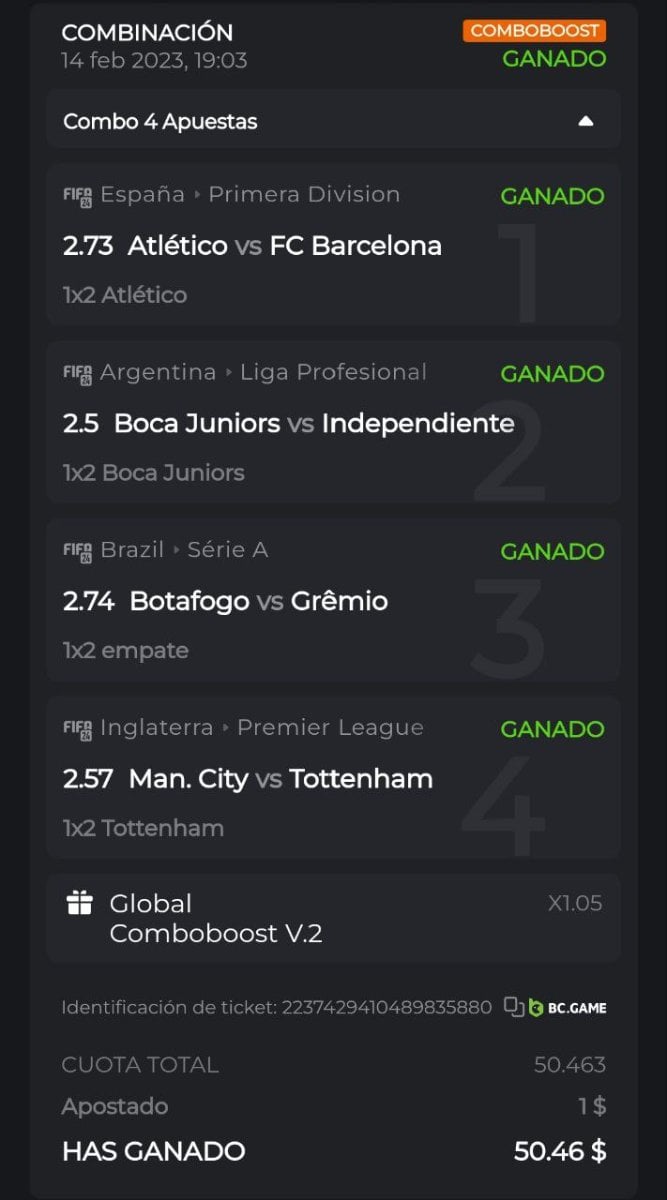The image size is (667, 1200).
Task: Click FIFA icon next to Argentina
Action: pyautogui.click(x=78, y=373)
